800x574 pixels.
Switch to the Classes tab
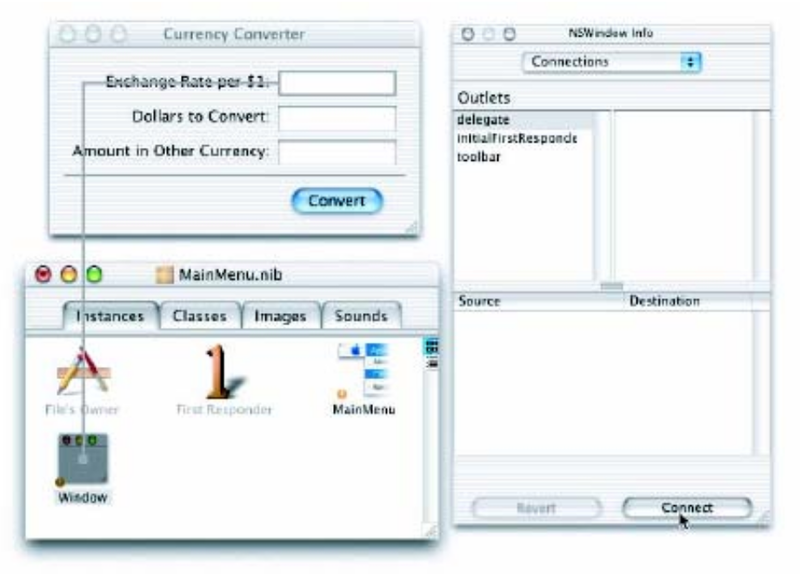(199, 315)
